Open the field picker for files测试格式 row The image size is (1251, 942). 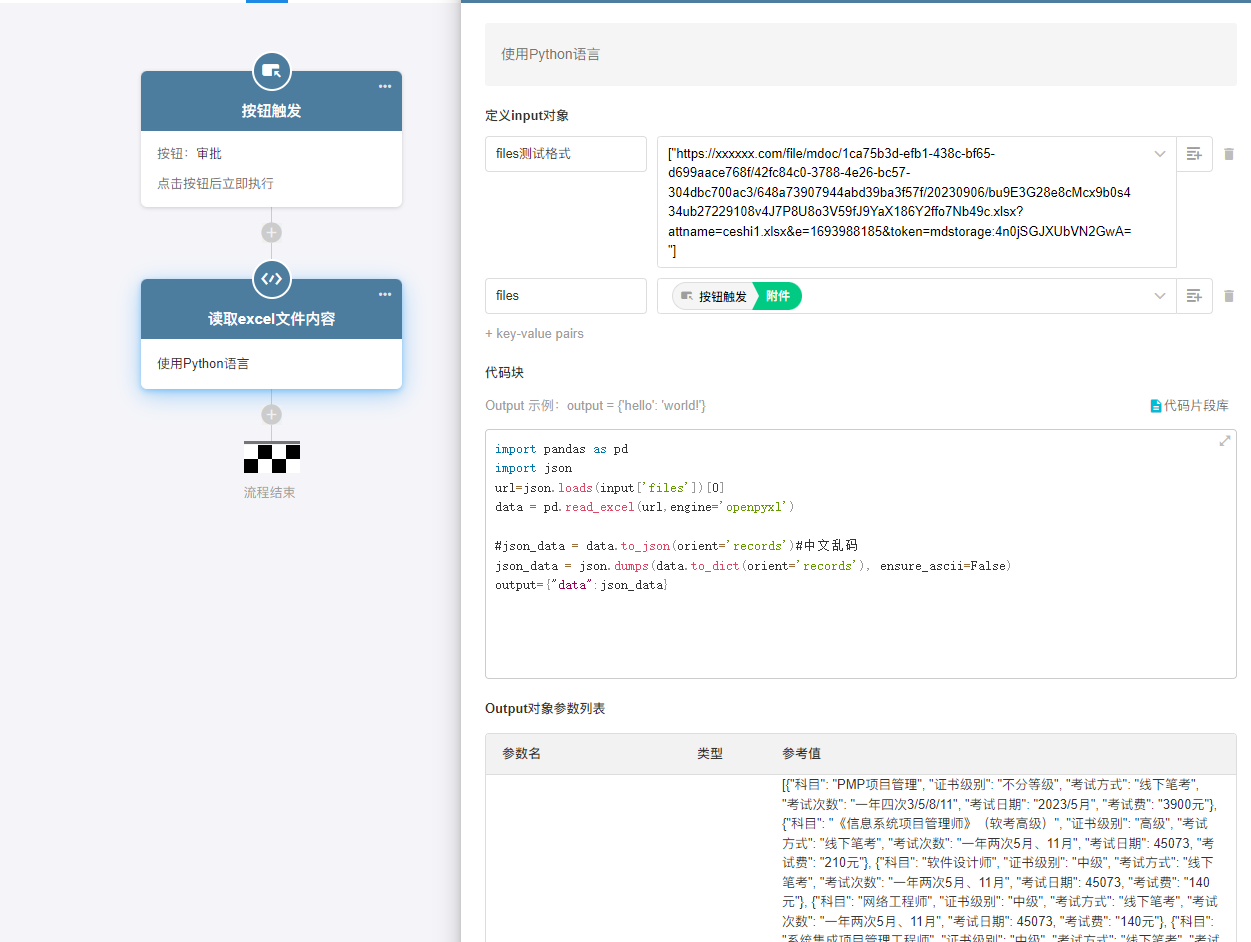[x=1194, y=154]
